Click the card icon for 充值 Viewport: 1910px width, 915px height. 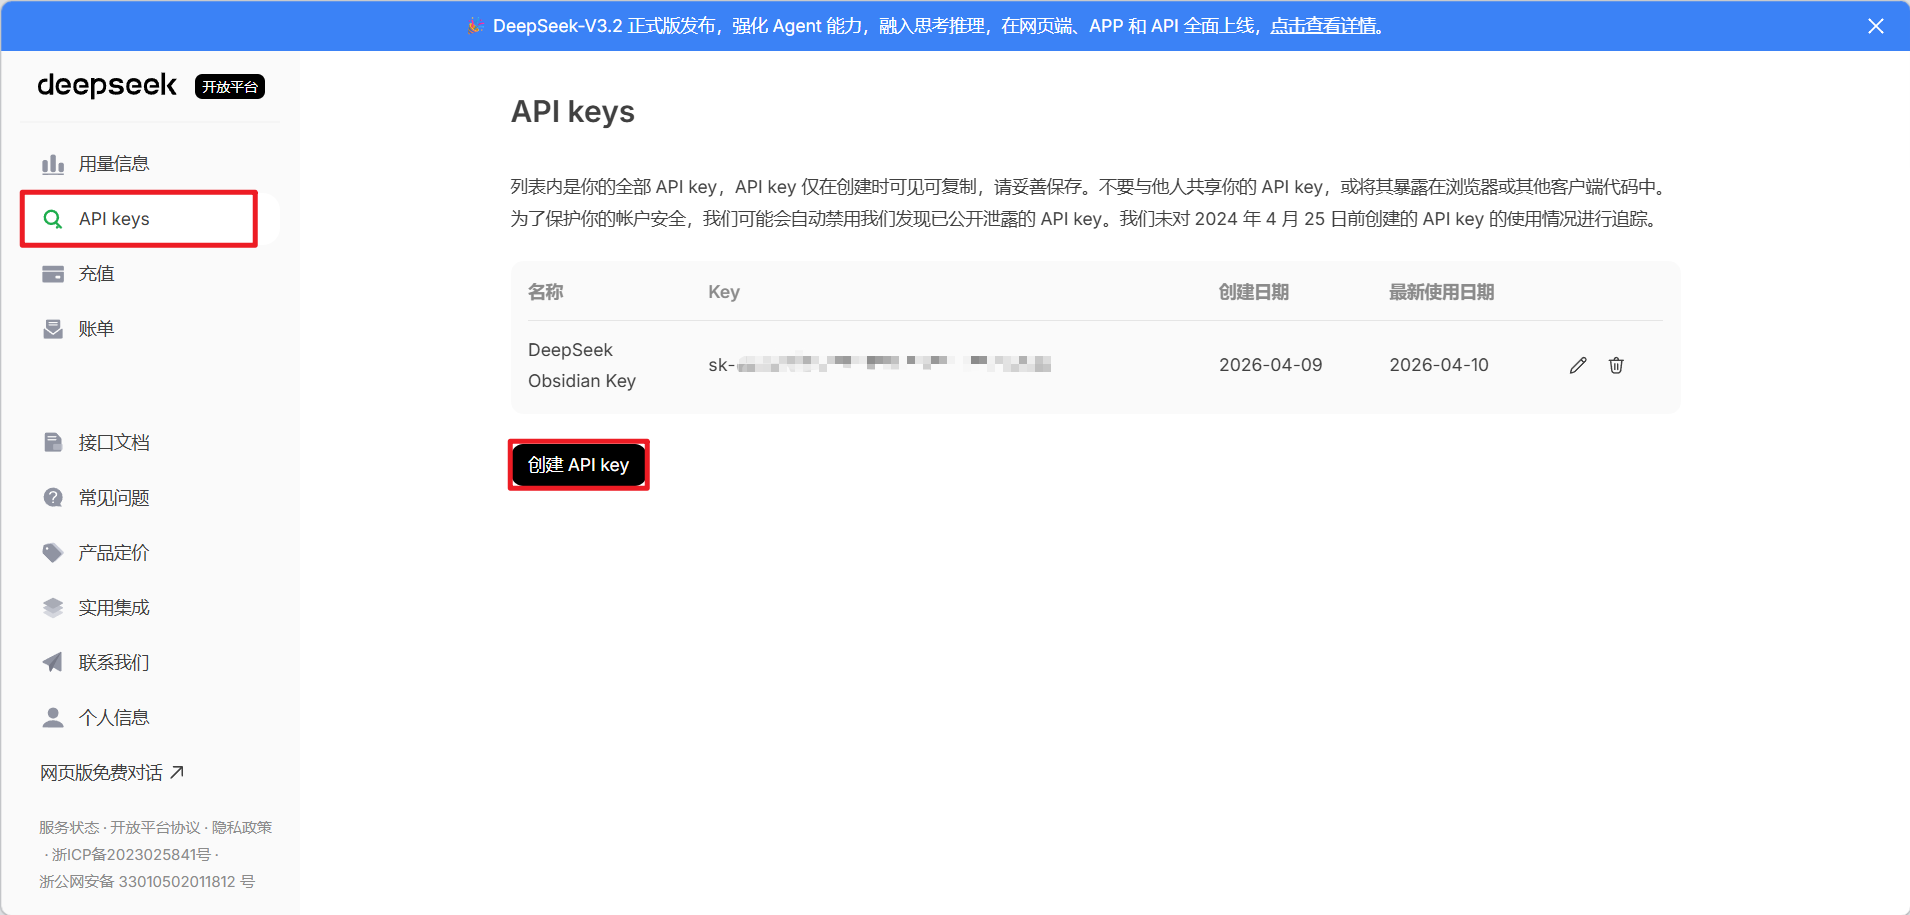point(53,274)
